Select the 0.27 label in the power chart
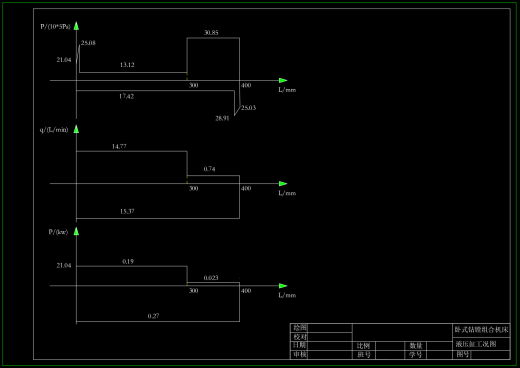The image size is (520, 368). pos(153,316)
